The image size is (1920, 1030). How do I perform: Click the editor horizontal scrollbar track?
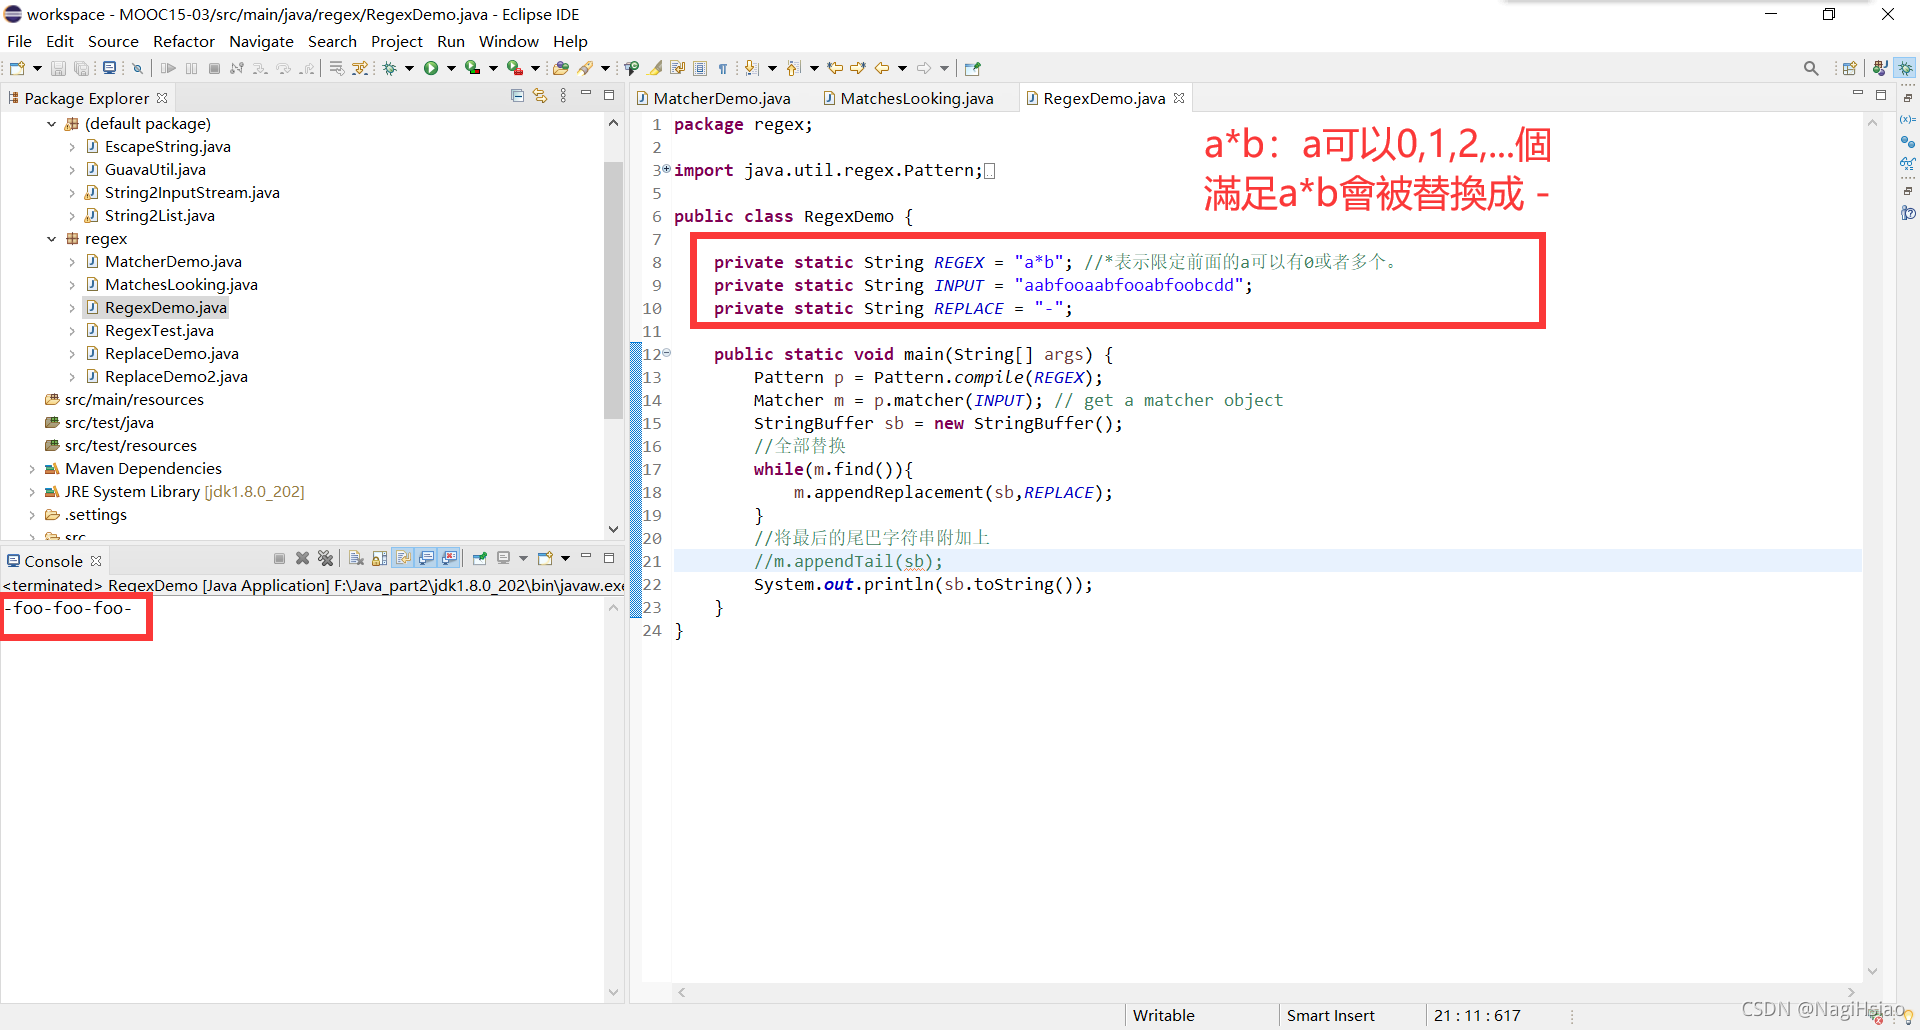[1266, 992]
